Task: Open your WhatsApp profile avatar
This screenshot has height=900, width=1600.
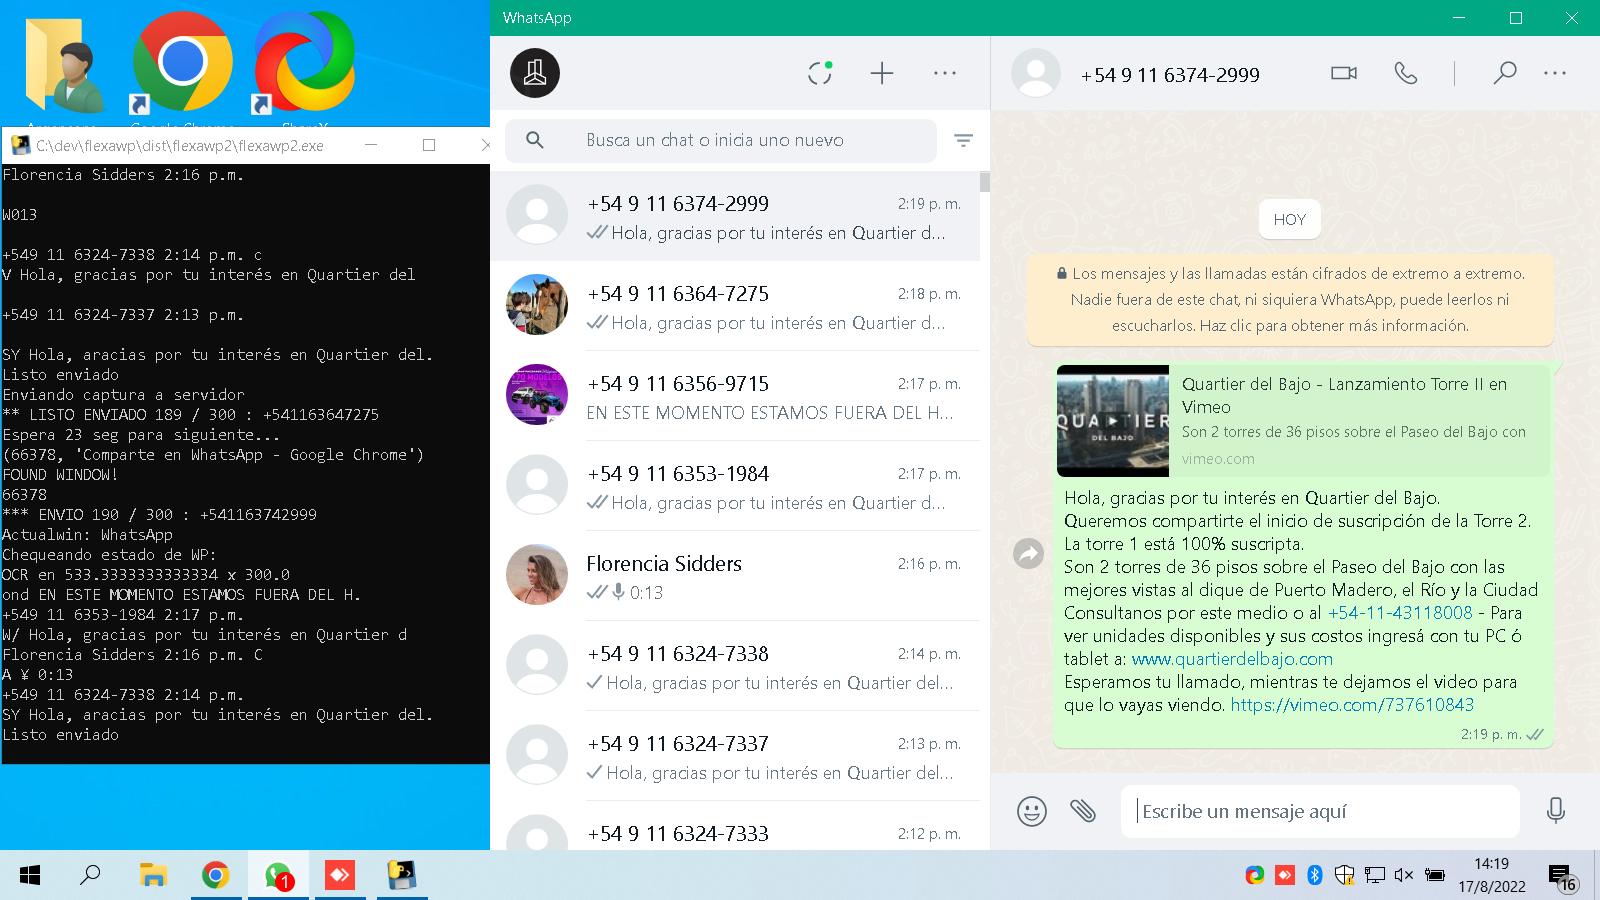Action: click(535, 73)
